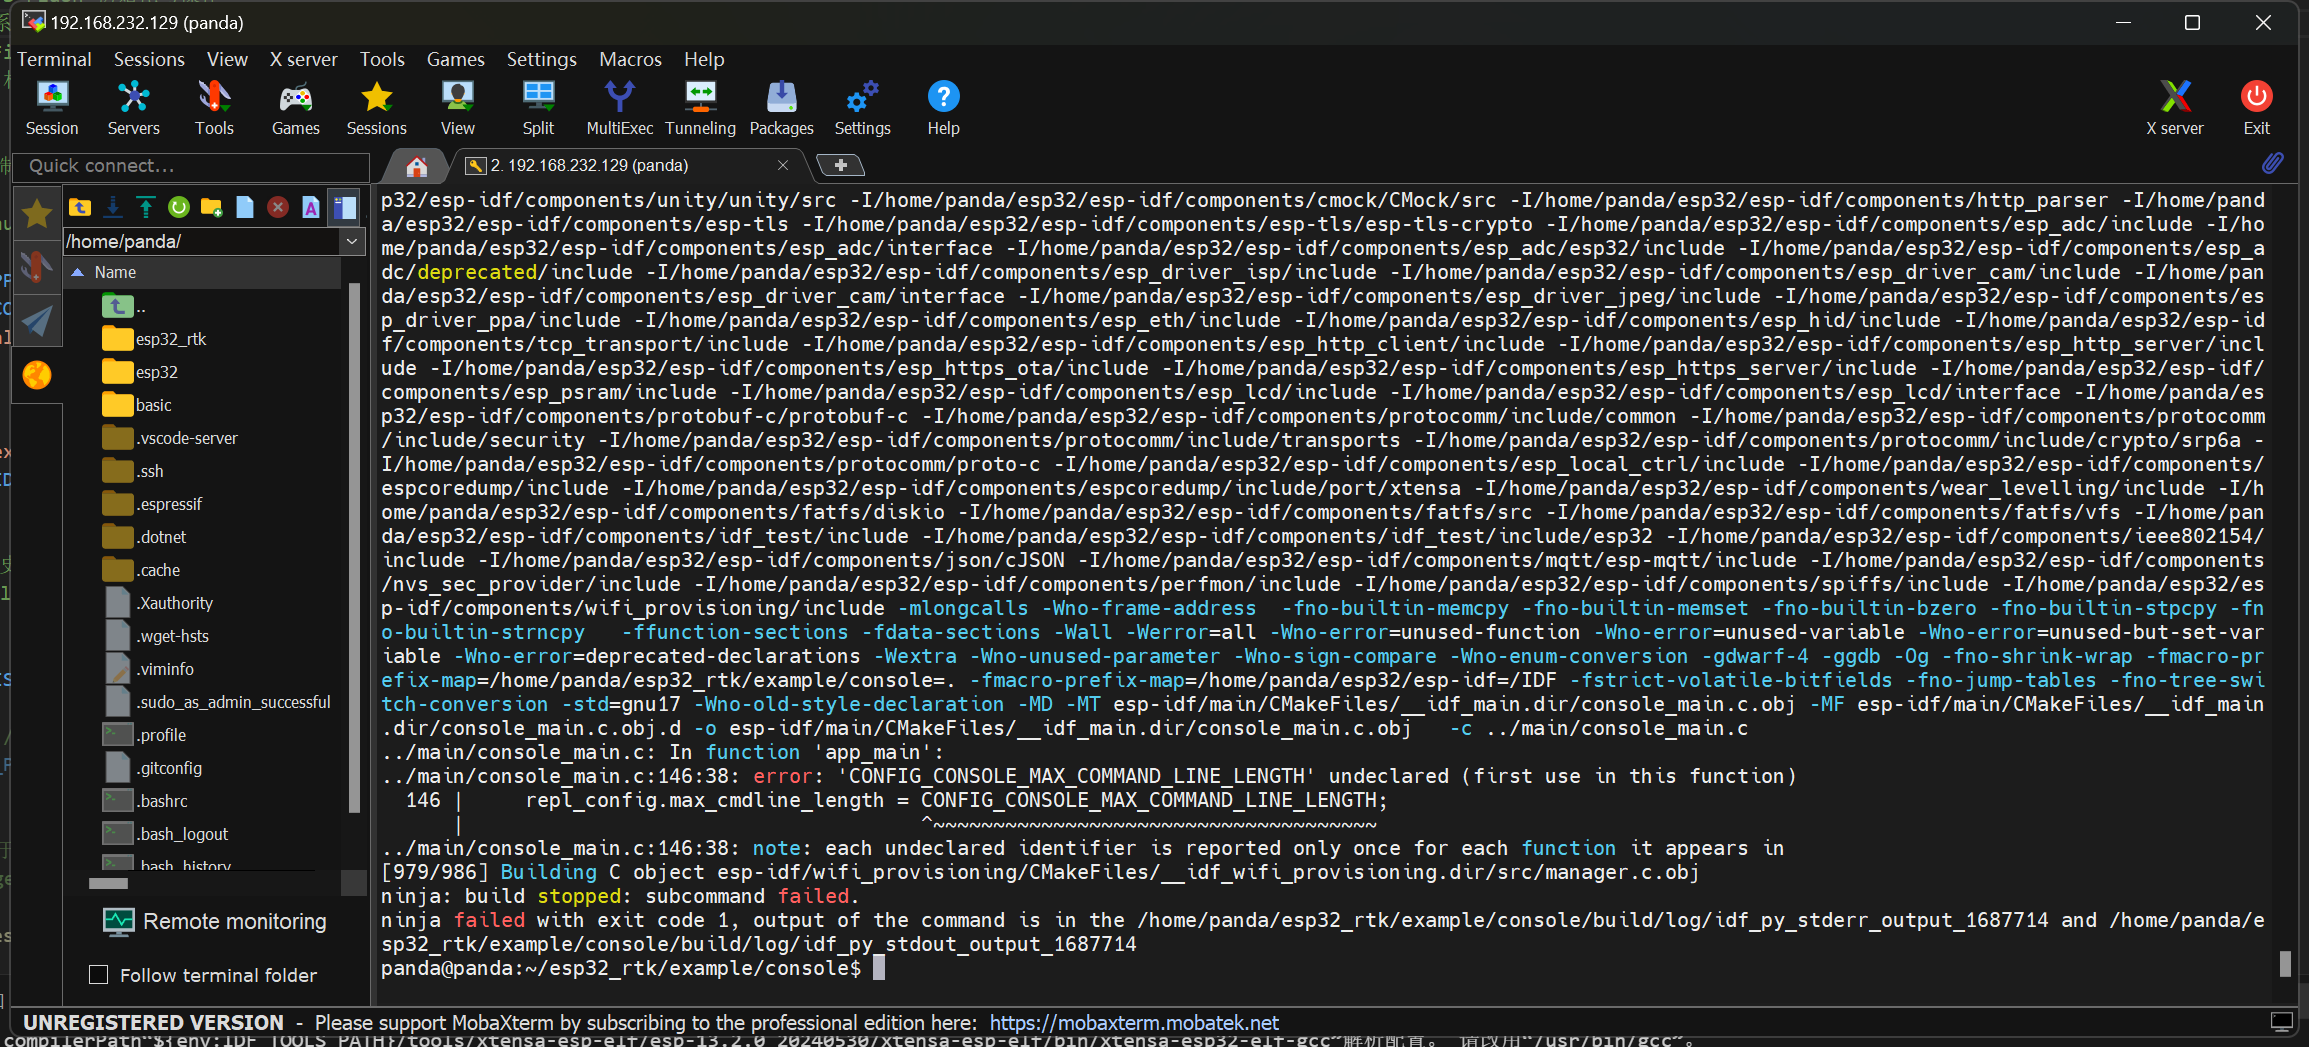The width and height of the screenshot is (2309, 1047).
Task: Open the Games toolbar icon
Action: (295, 108)
